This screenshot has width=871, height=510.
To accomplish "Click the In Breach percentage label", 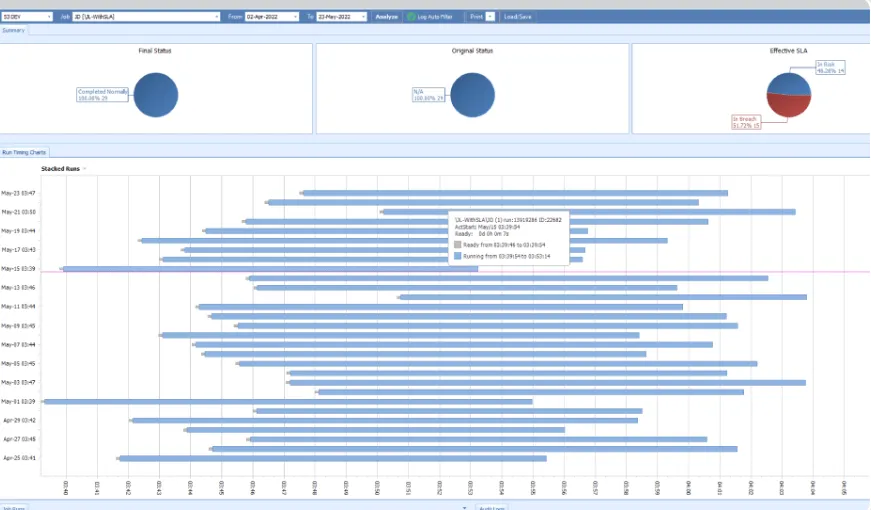I will [x=746, y=122].
